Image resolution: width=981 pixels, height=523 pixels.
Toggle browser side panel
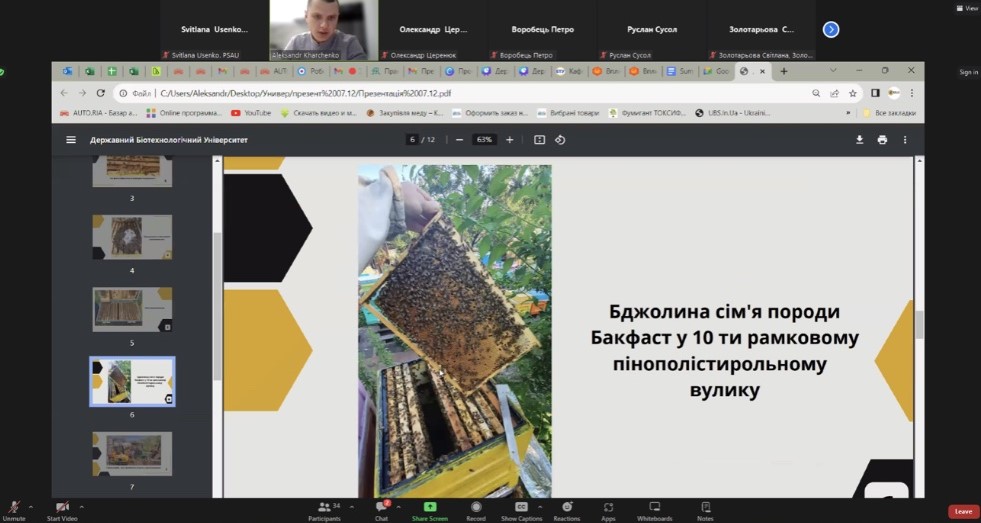875,93
